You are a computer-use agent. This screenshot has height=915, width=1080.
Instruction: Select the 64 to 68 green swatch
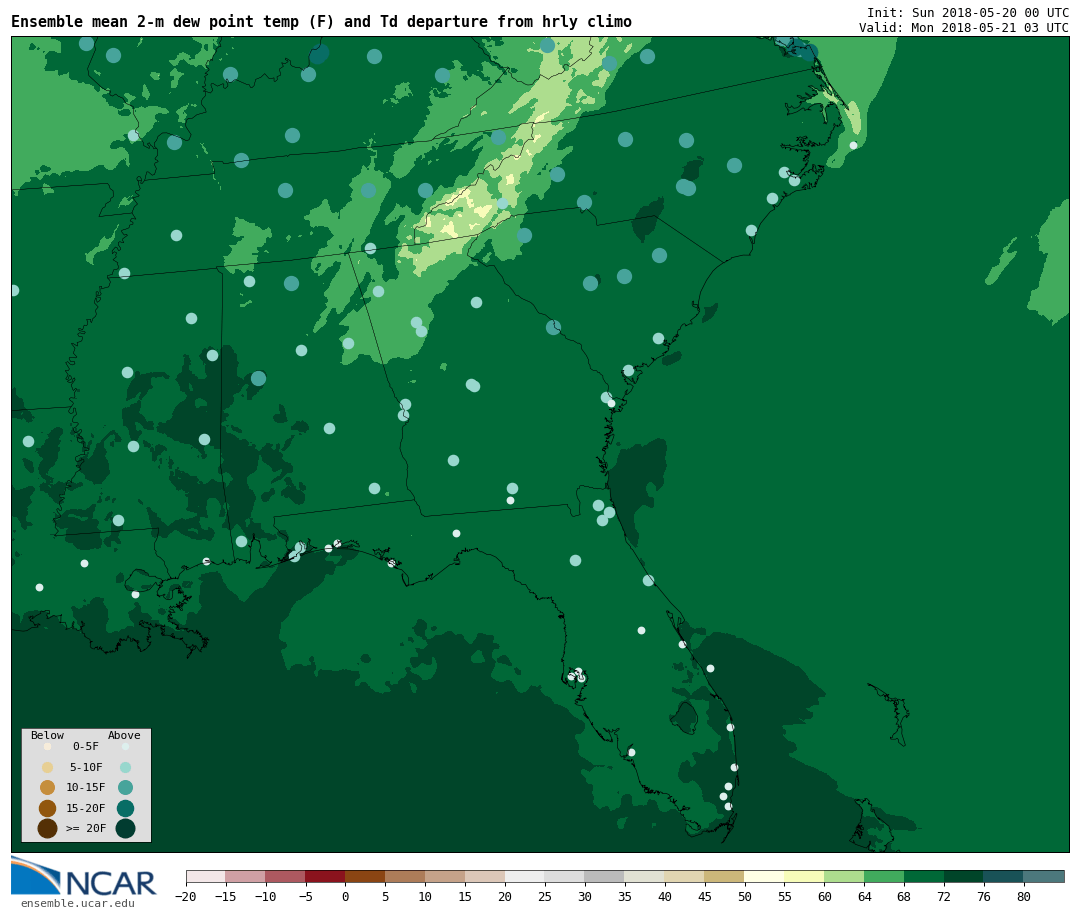pyautogui.click(x=885, y=877)
